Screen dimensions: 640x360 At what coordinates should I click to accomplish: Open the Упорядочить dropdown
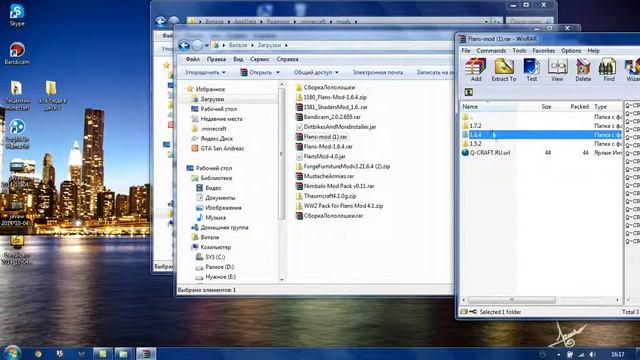(x=205, y=72)
